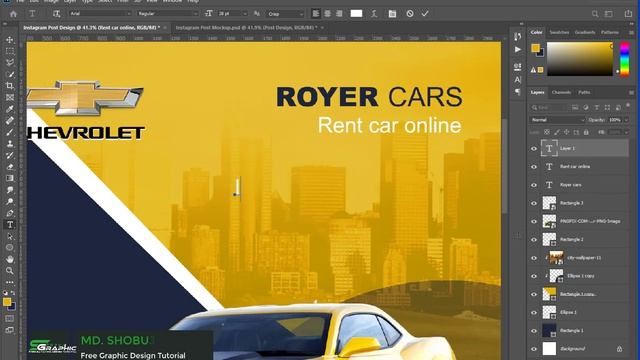Hide the Layer 1 text layer
The image size is (640, 360).
coord(534,149)
